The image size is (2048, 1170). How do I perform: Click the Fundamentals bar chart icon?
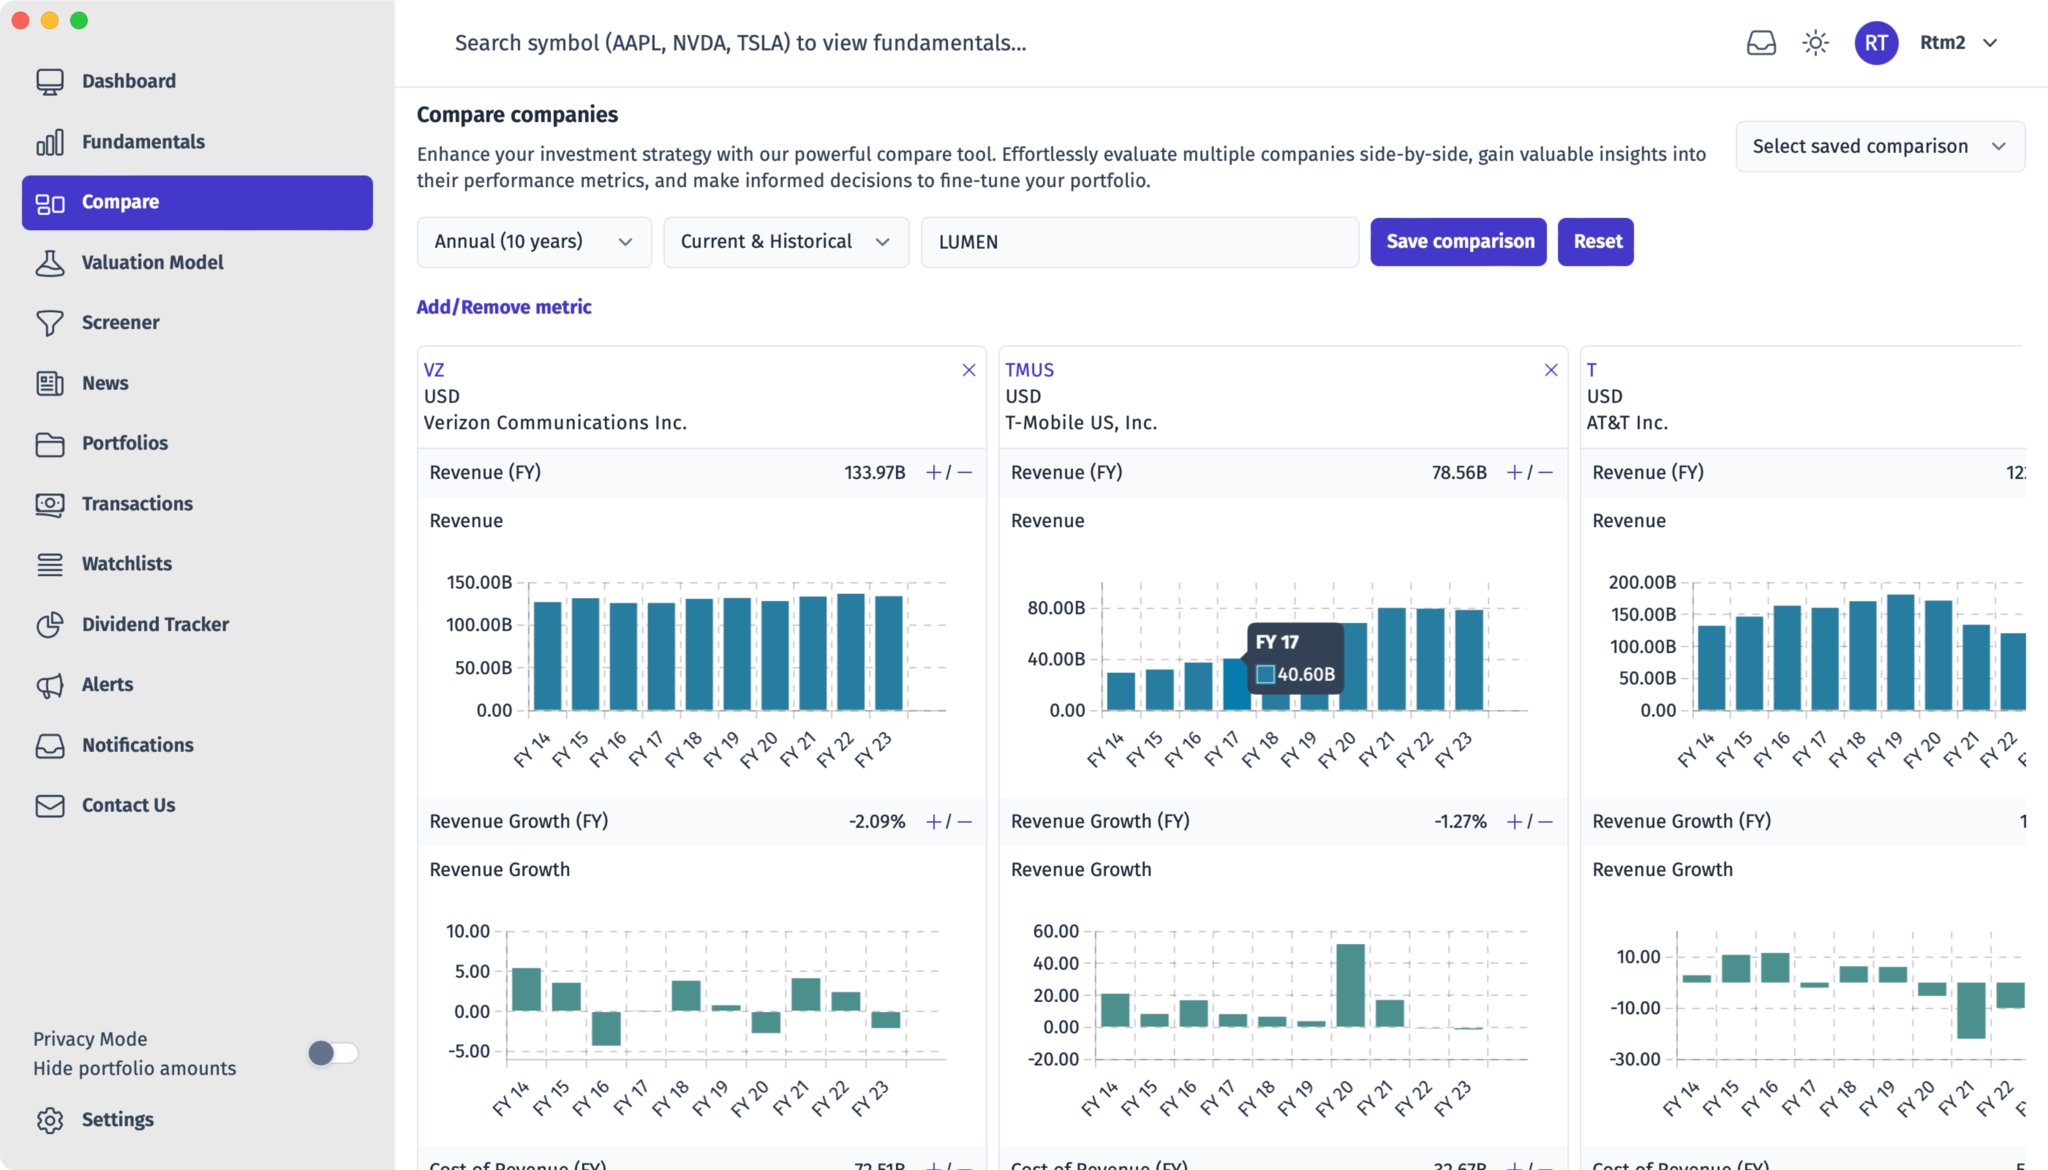tap(50, 142)
